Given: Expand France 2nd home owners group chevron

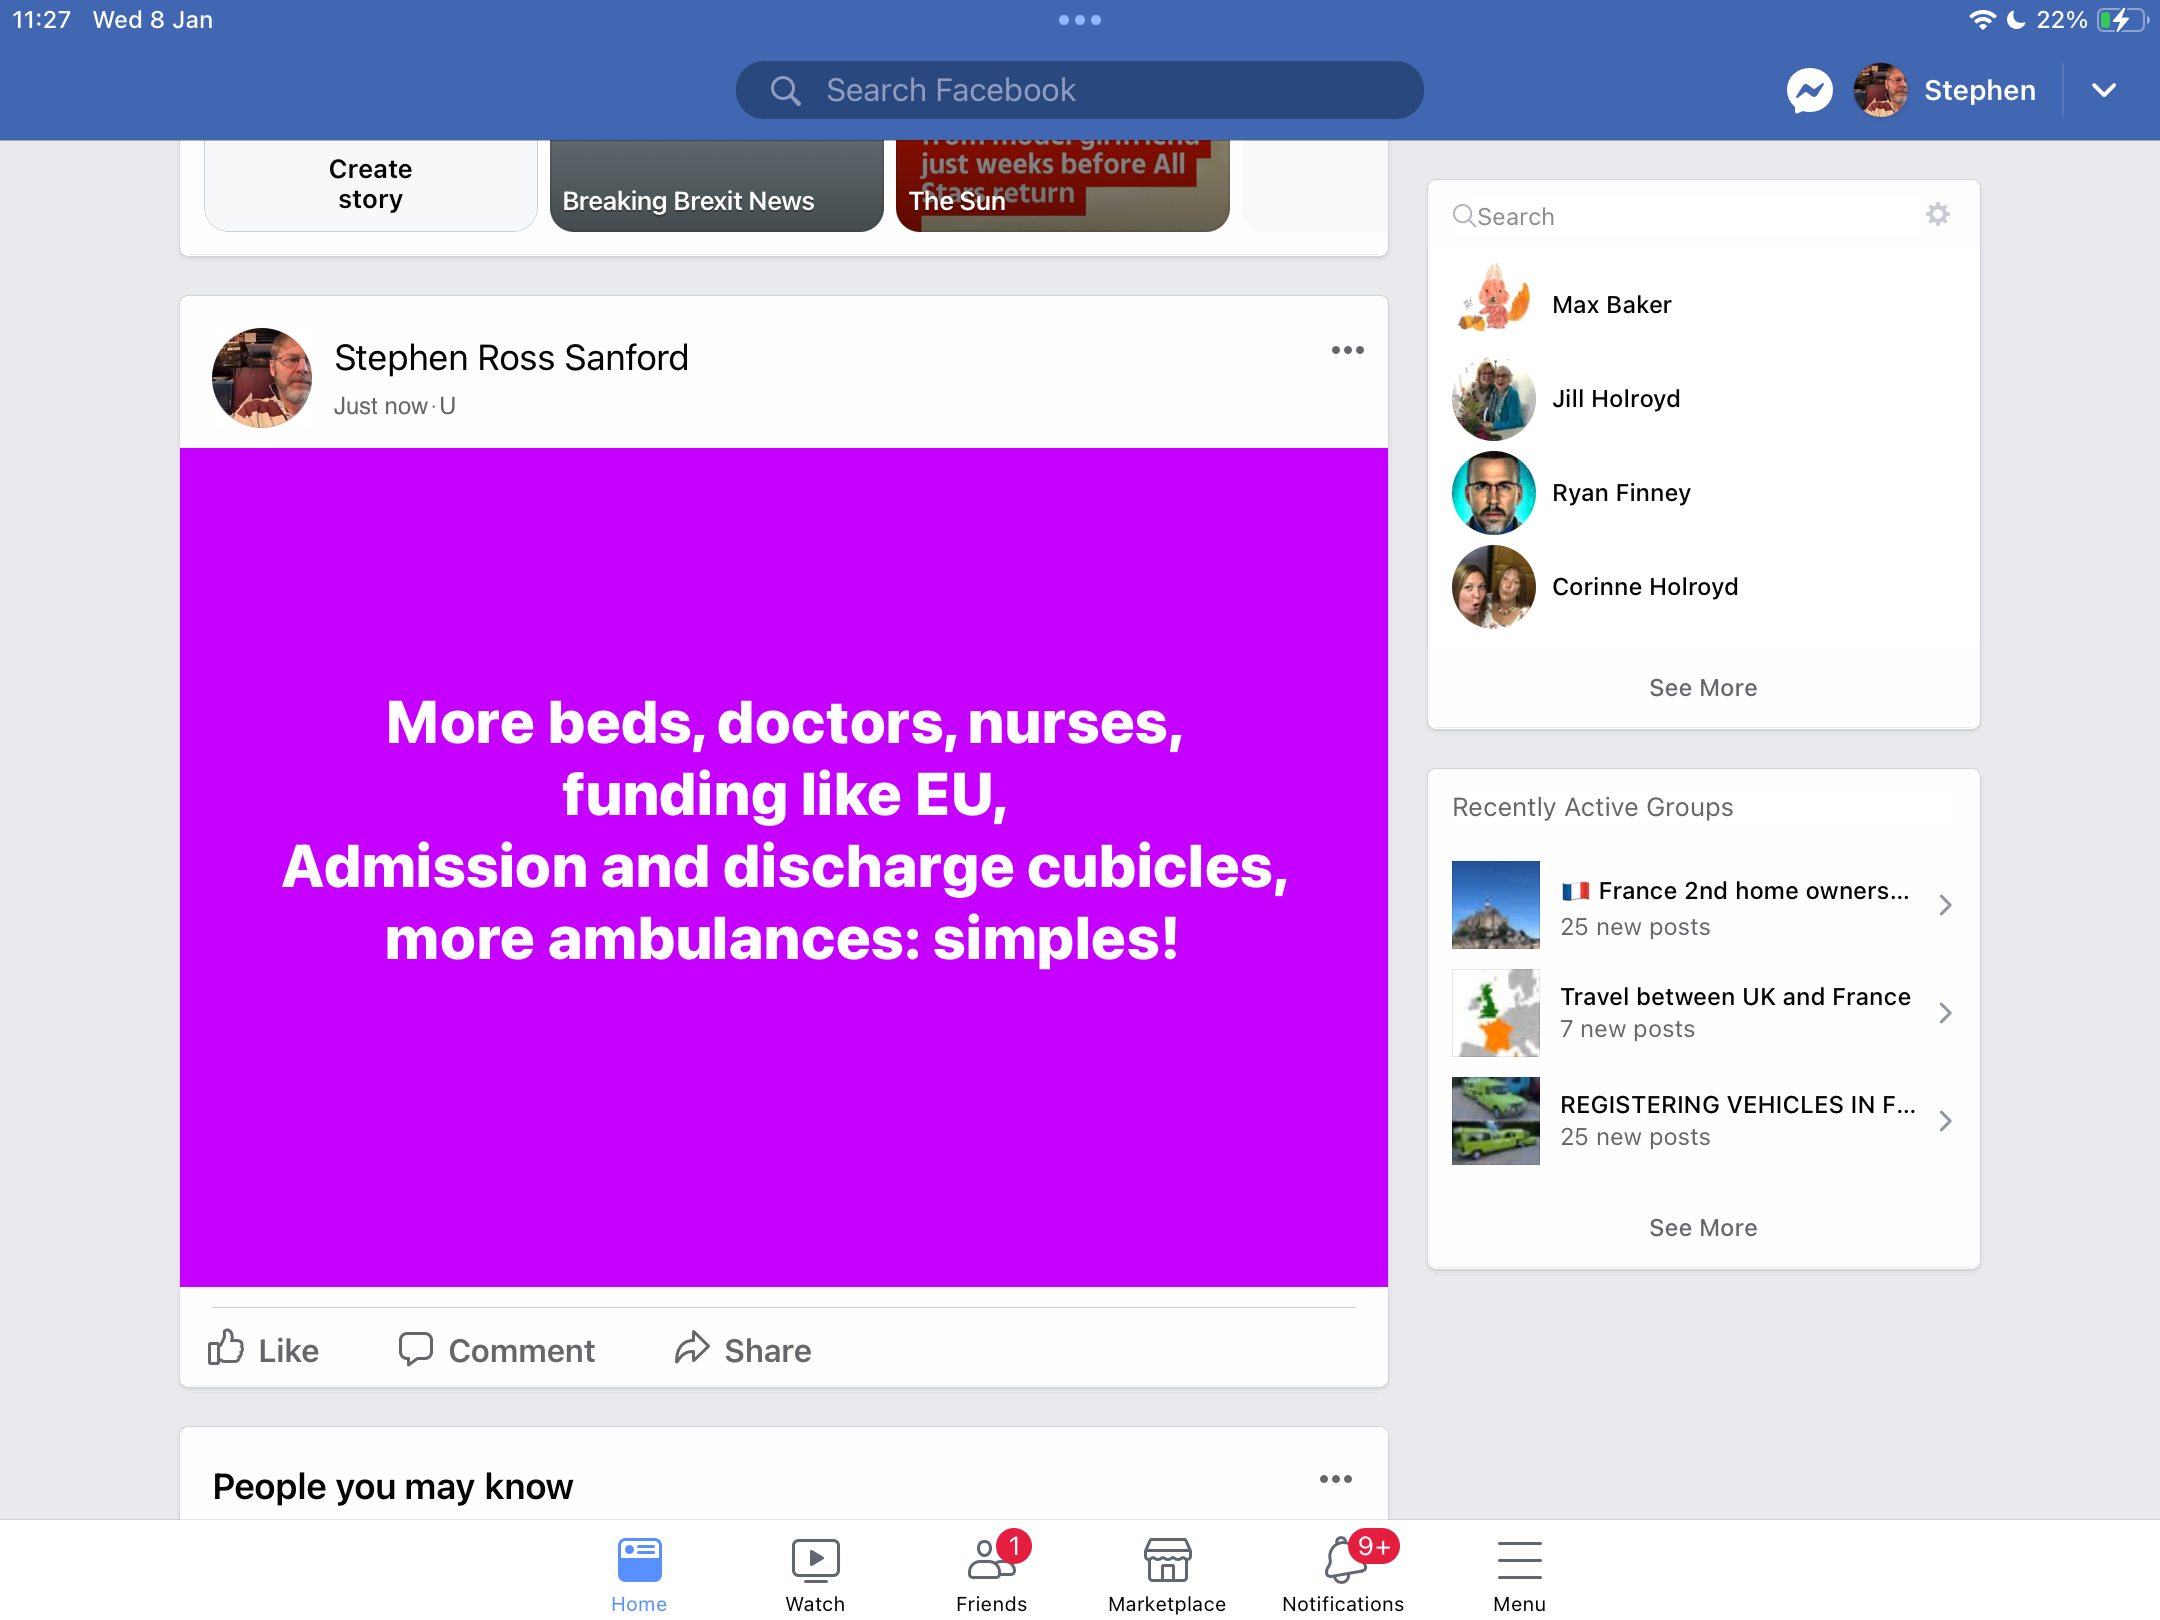Looking at the screenshot, I should tap(1944, 905).
